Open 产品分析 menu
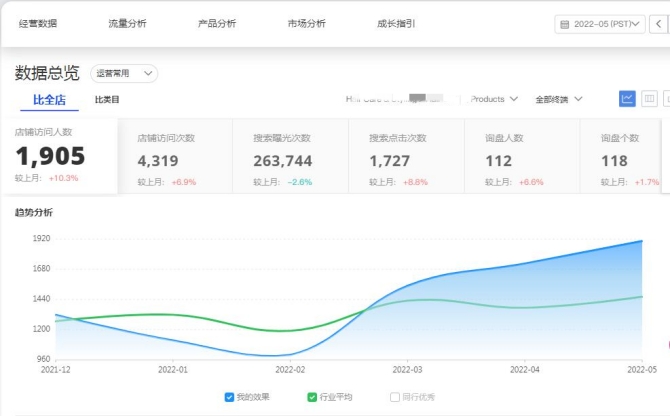670x416 pixels. tap(217, 23)
